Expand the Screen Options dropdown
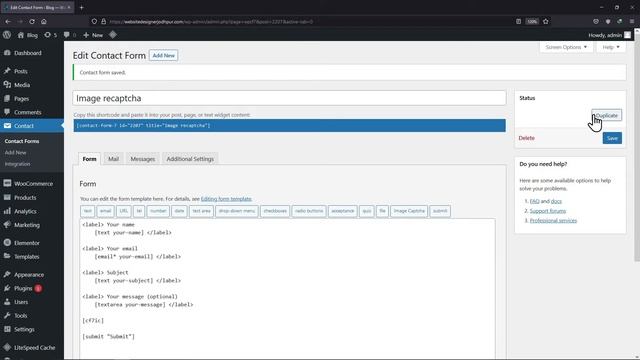Viewport: 640px width, 360px height. click(x=566, y=47)
